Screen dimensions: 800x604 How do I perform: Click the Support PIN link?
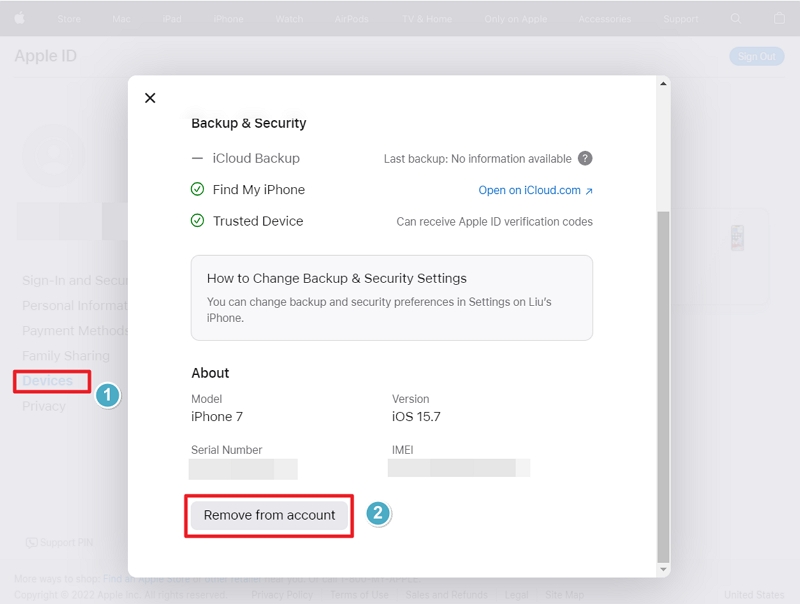66,542
